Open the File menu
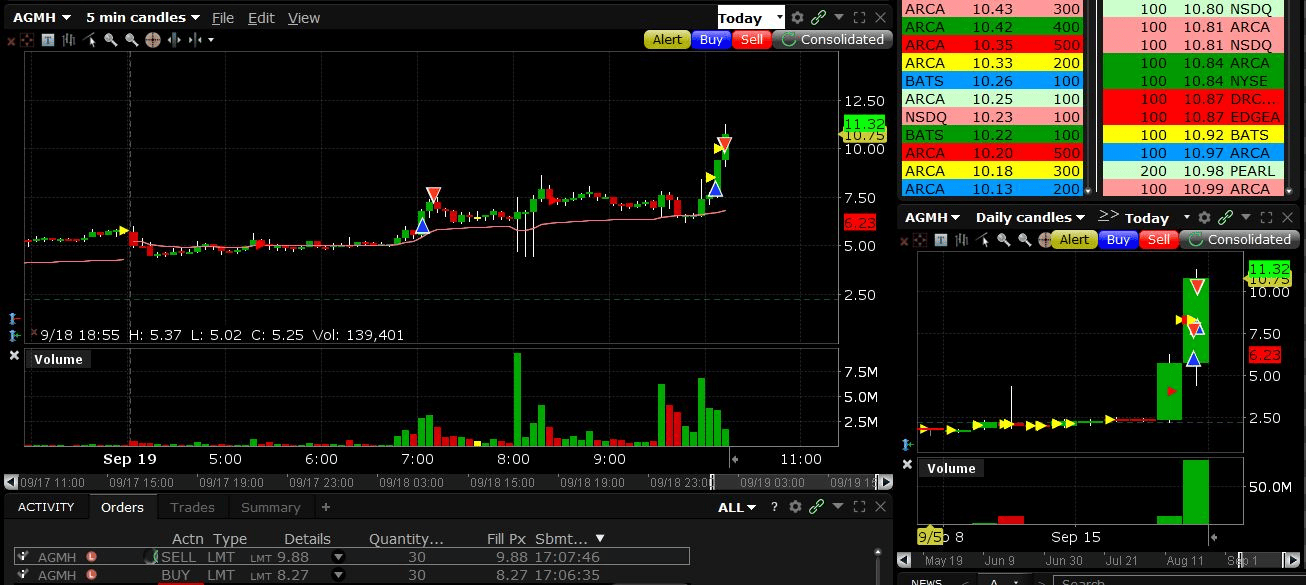 pos(222,17)
